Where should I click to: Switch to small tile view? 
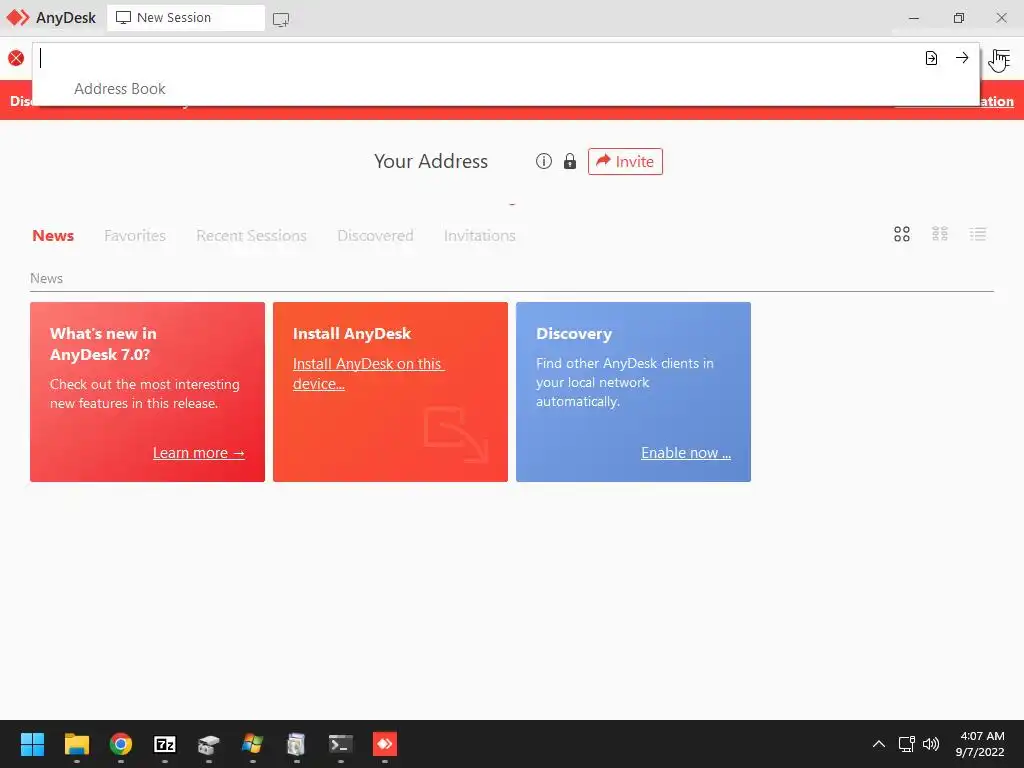[x=940, y=234]
